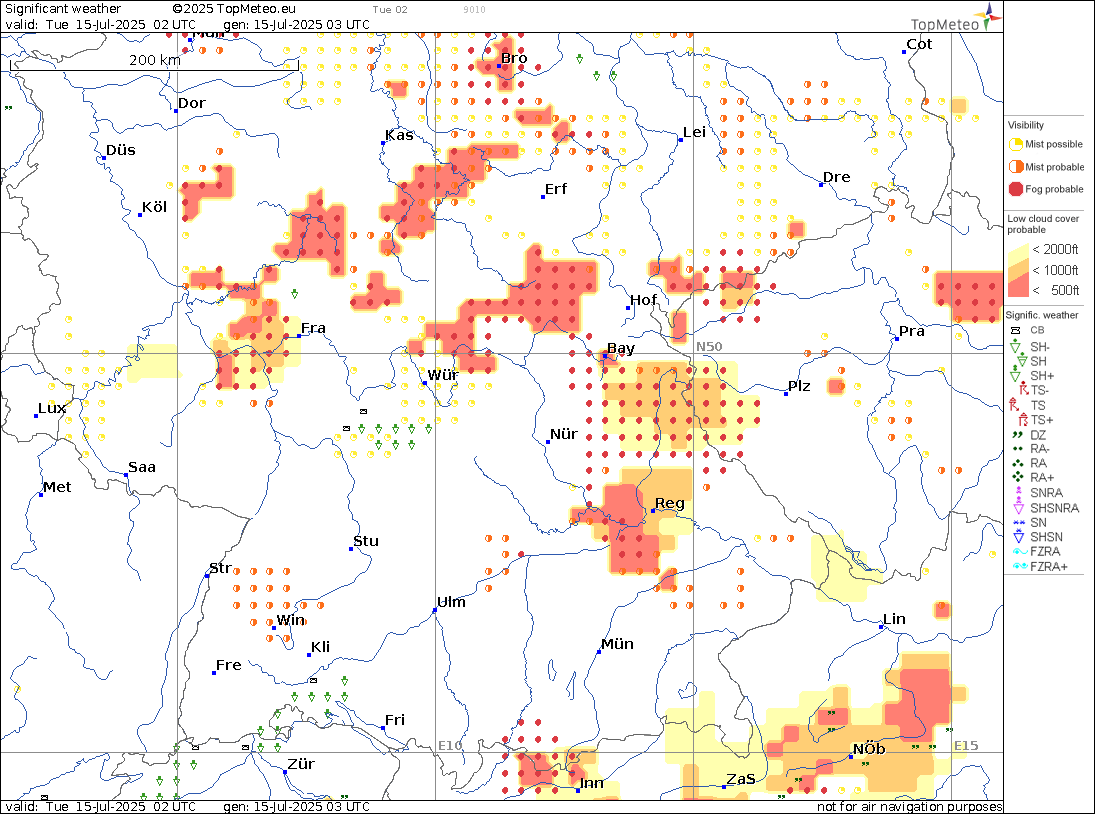Click the Plz city label
The image size is (1095, 814).
click(799, 386)
